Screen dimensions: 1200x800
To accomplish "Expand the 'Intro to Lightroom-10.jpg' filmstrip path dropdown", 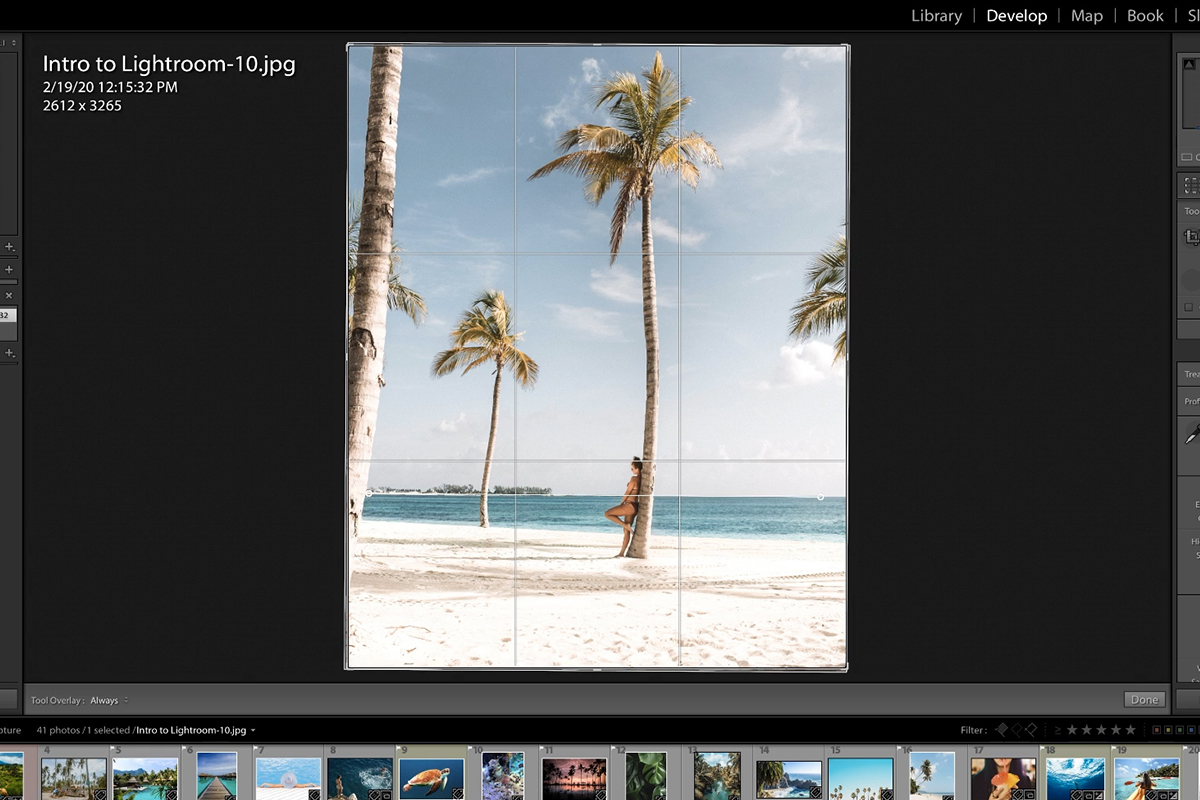I will [x=195, y=731].
